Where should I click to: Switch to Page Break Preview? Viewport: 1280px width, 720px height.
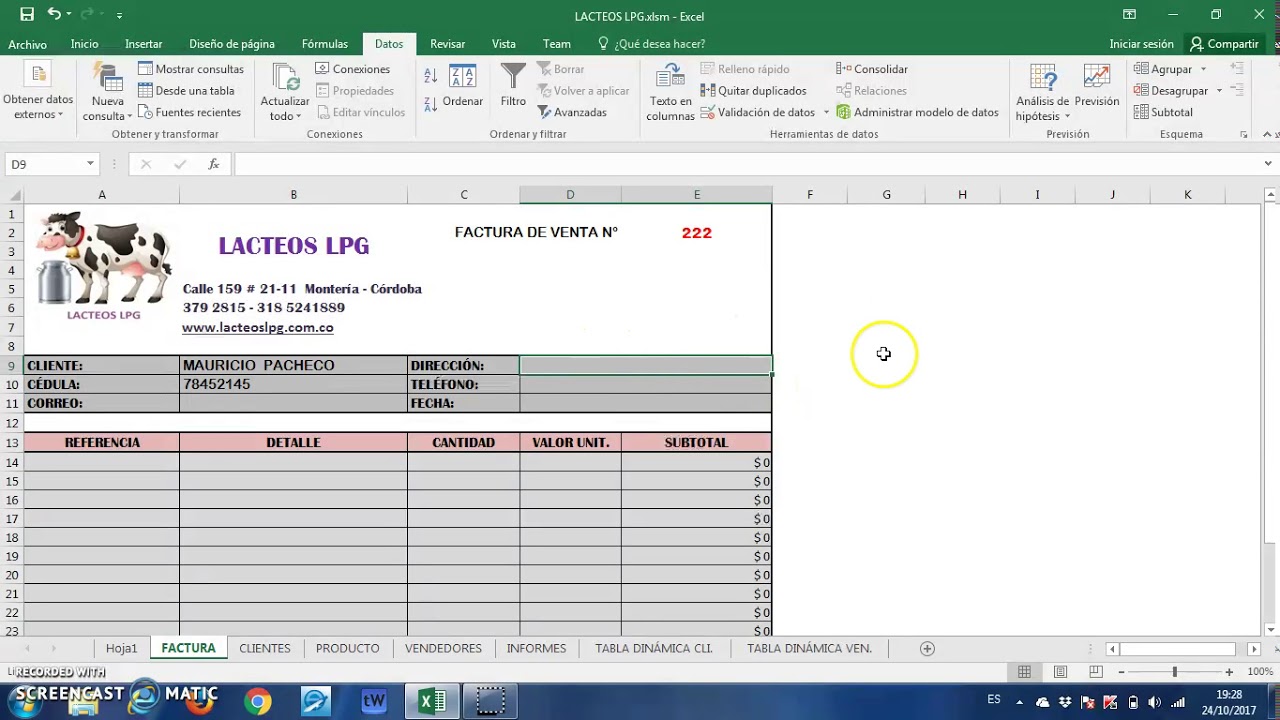pyautogui.click(x=1096, y=672)
